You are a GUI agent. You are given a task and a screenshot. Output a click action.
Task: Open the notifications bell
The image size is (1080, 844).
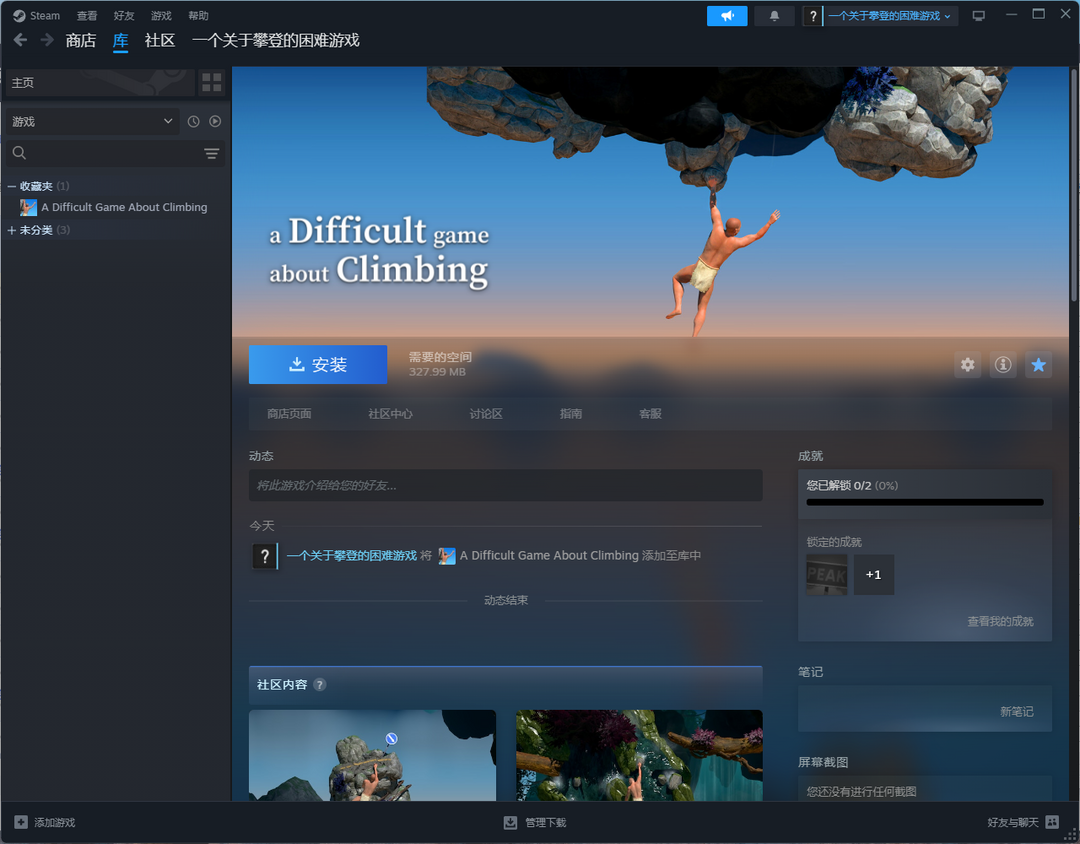pos(774,15)
